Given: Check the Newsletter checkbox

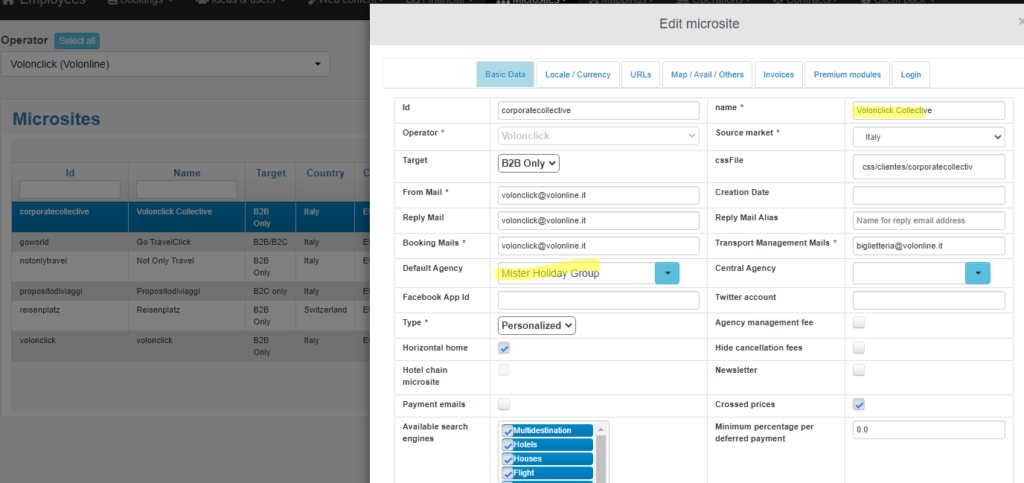Looking at the screenshot, I should [x=859, y=370].
